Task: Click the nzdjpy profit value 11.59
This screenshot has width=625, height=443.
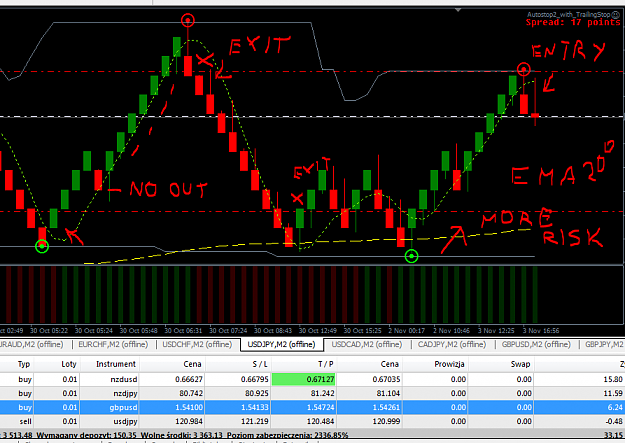Action: (x=613, y=394)
